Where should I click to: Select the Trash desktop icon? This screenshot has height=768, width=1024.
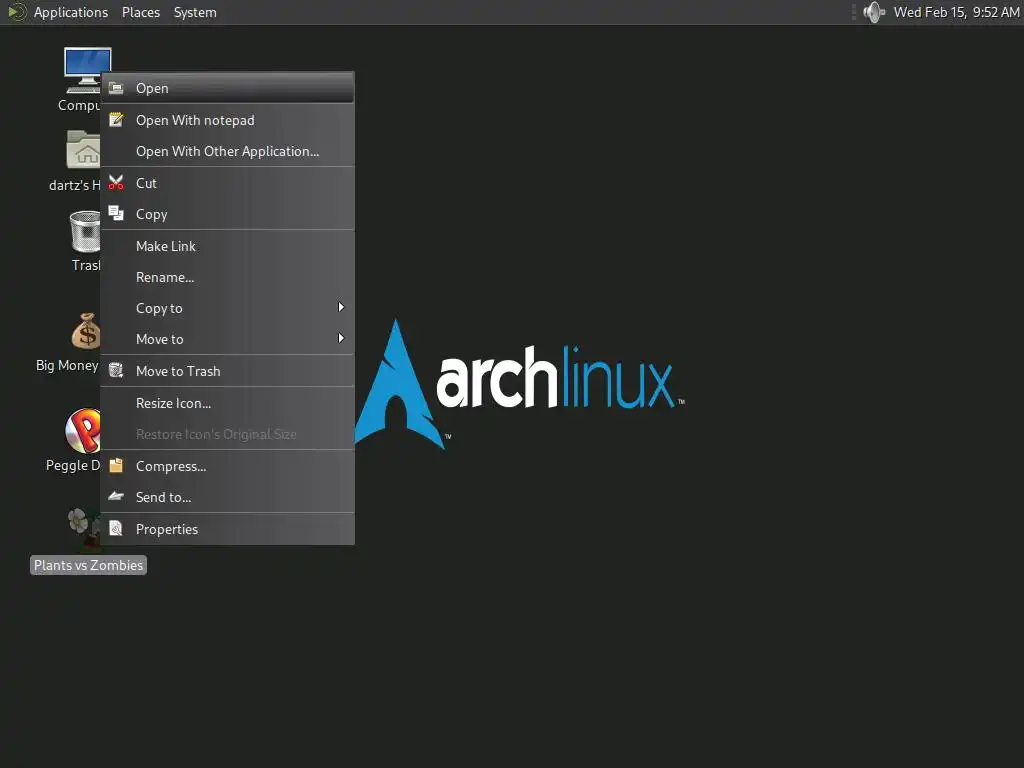tap(85, 231)
